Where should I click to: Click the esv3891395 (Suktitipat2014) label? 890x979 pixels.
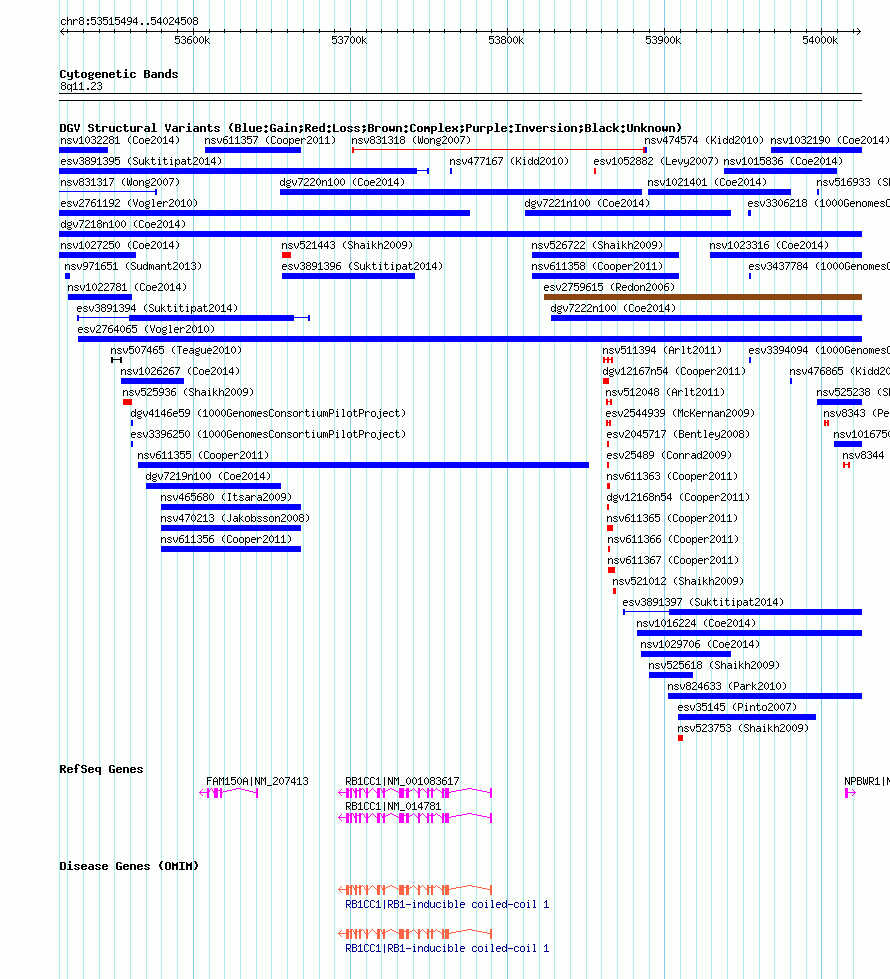[141, 161]
